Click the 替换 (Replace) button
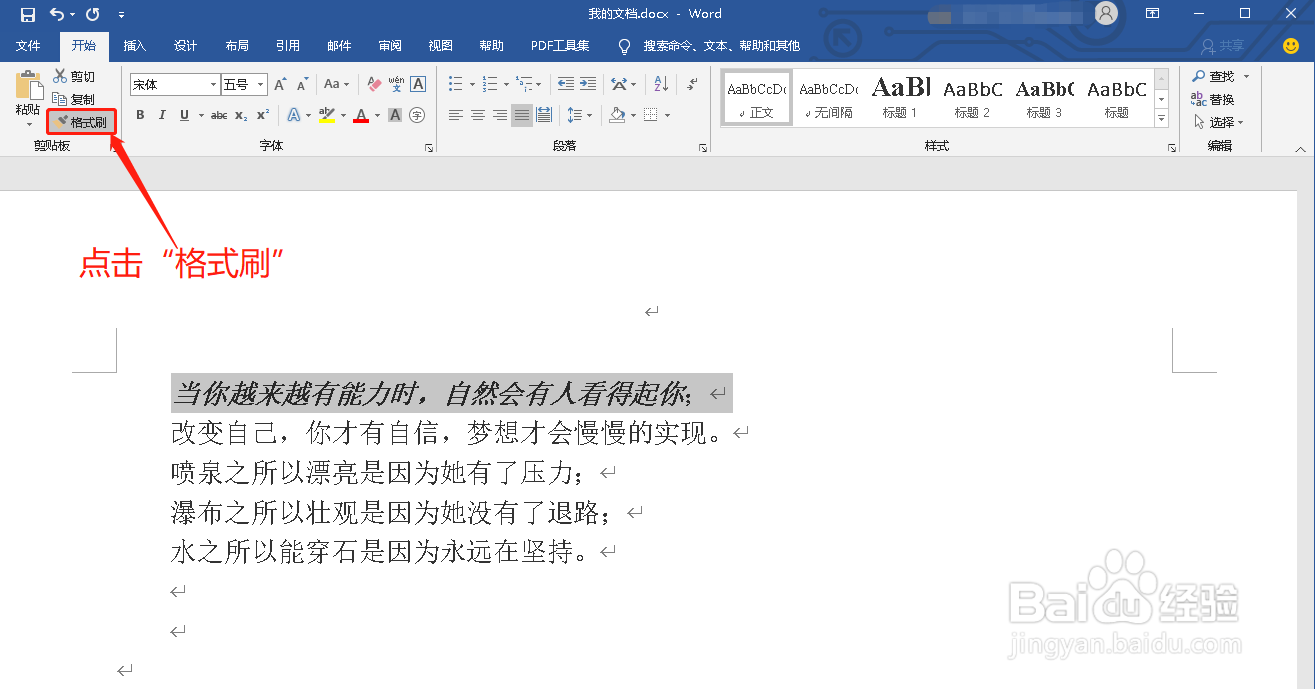1315x689 pixels. 1213,97
